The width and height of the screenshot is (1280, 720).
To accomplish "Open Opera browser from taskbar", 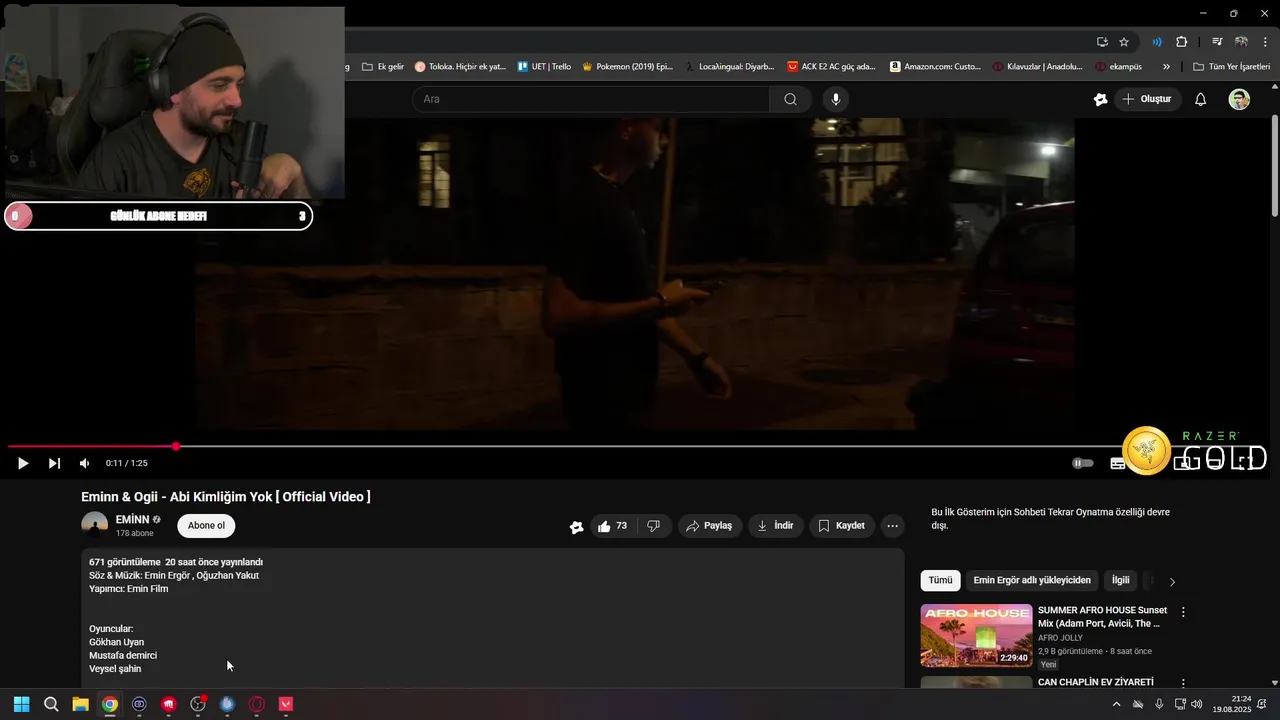I will click(x=257, y=704).
